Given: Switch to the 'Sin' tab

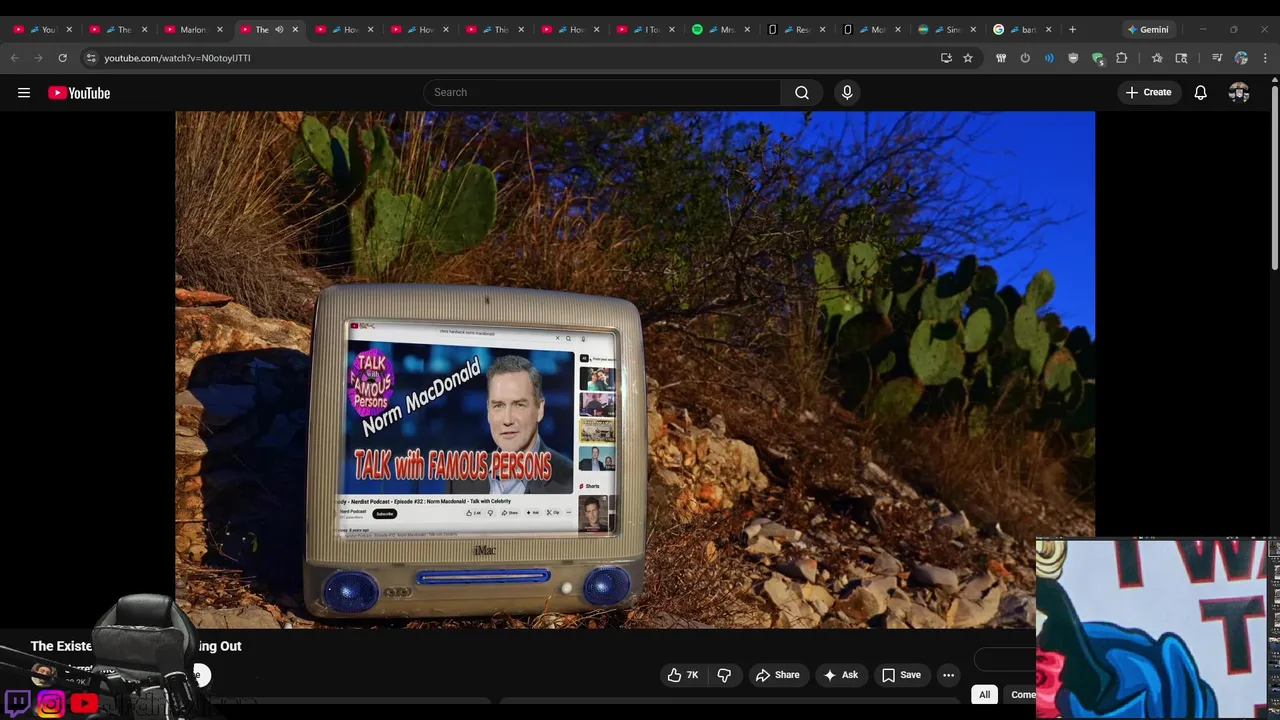Looking at the screenshot, I should click(x=945, y=30).
